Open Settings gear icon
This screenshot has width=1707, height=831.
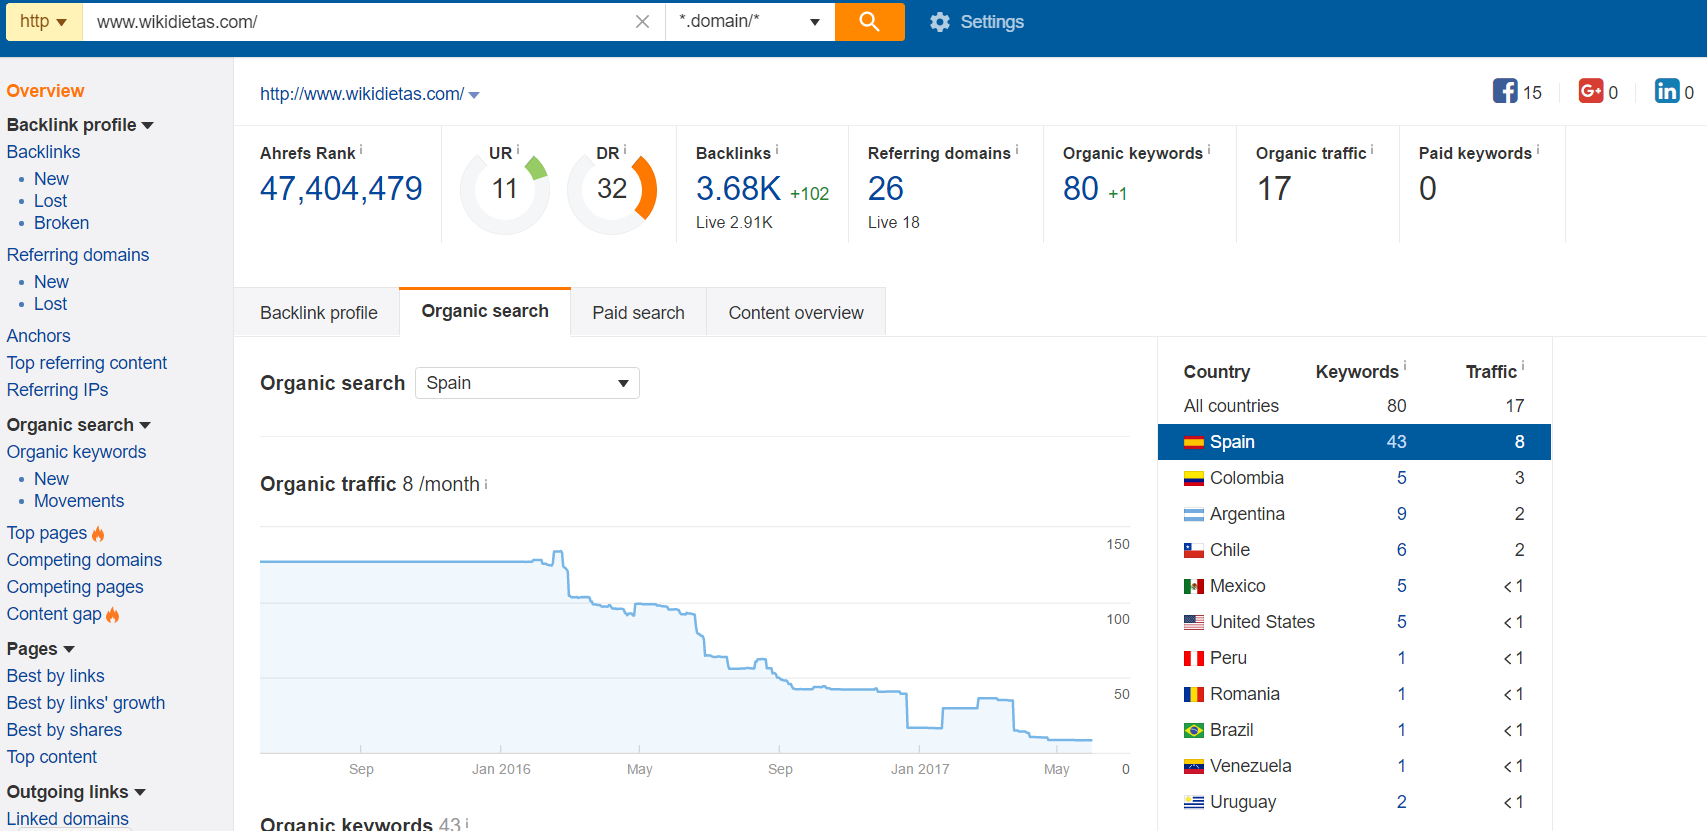[939, 22]
